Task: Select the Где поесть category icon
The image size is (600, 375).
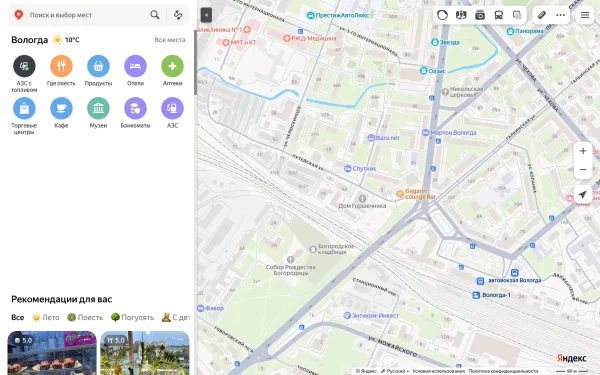Action: click(61, 66)
